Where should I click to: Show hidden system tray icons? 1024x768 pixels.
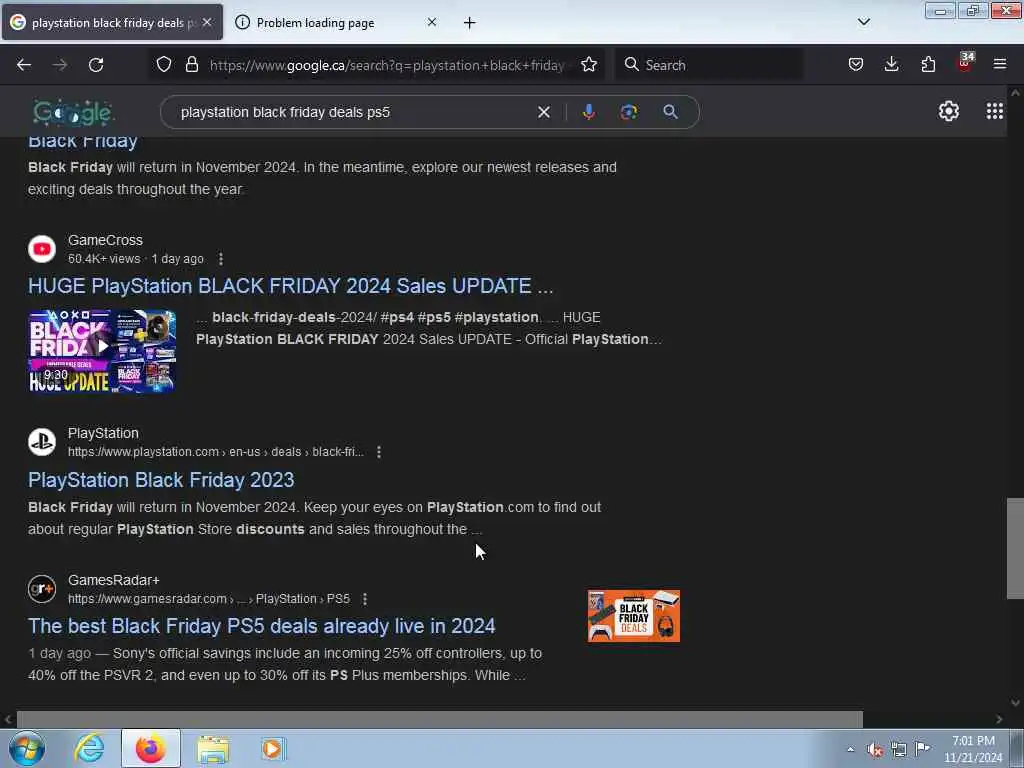[850, 749]
